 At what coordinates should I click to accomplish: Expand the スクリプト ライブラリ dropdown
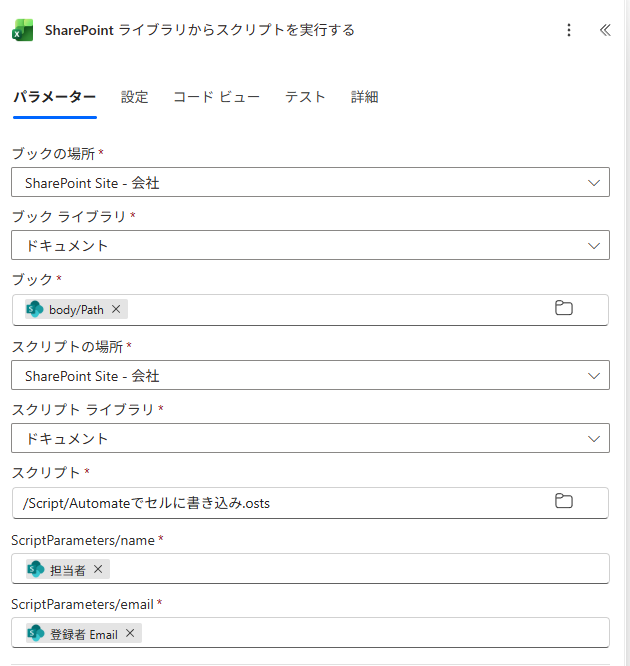[x=594, y=438]
